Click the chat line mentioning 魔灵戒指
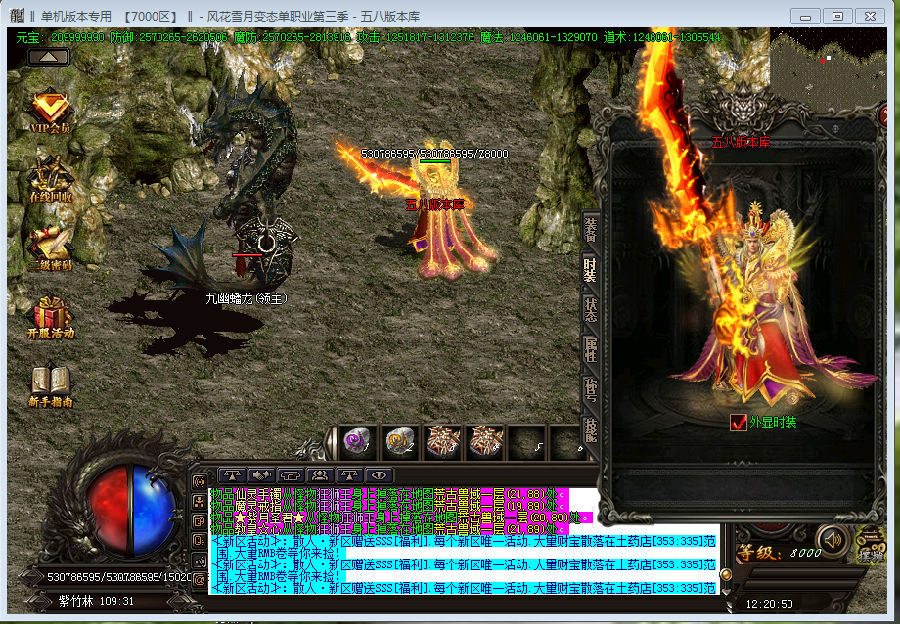The width and height of the screenshot is (900, 624). click(389, 506)
